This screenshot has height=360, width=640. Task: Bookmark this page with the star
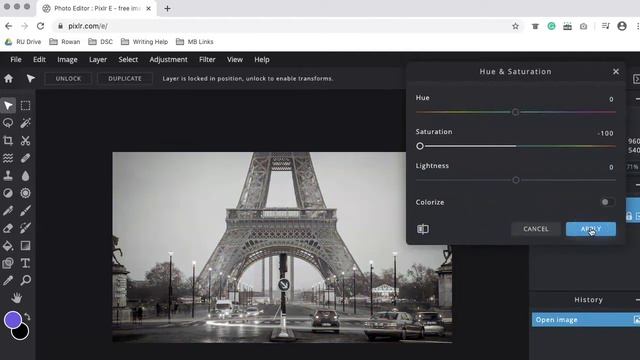(x=515, y=26)
